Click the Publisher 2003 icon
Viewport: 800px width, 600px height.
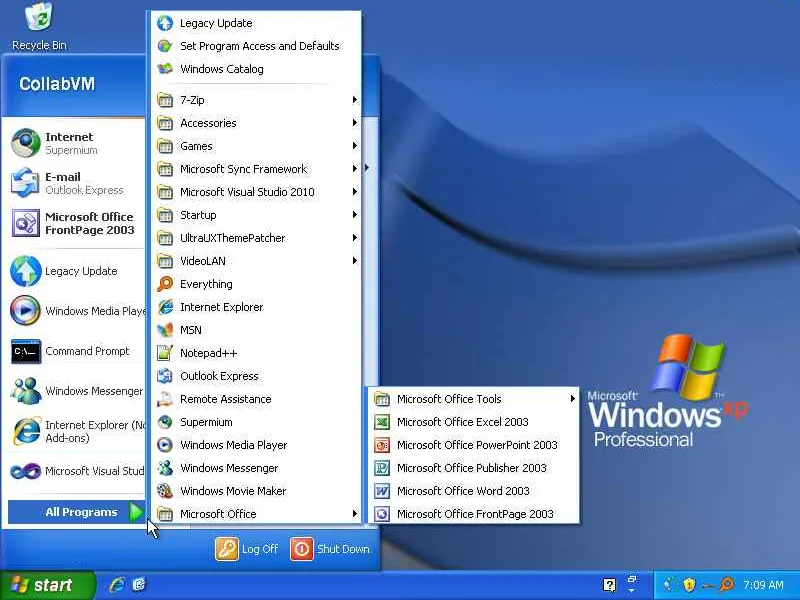click(x=382, y=468)
